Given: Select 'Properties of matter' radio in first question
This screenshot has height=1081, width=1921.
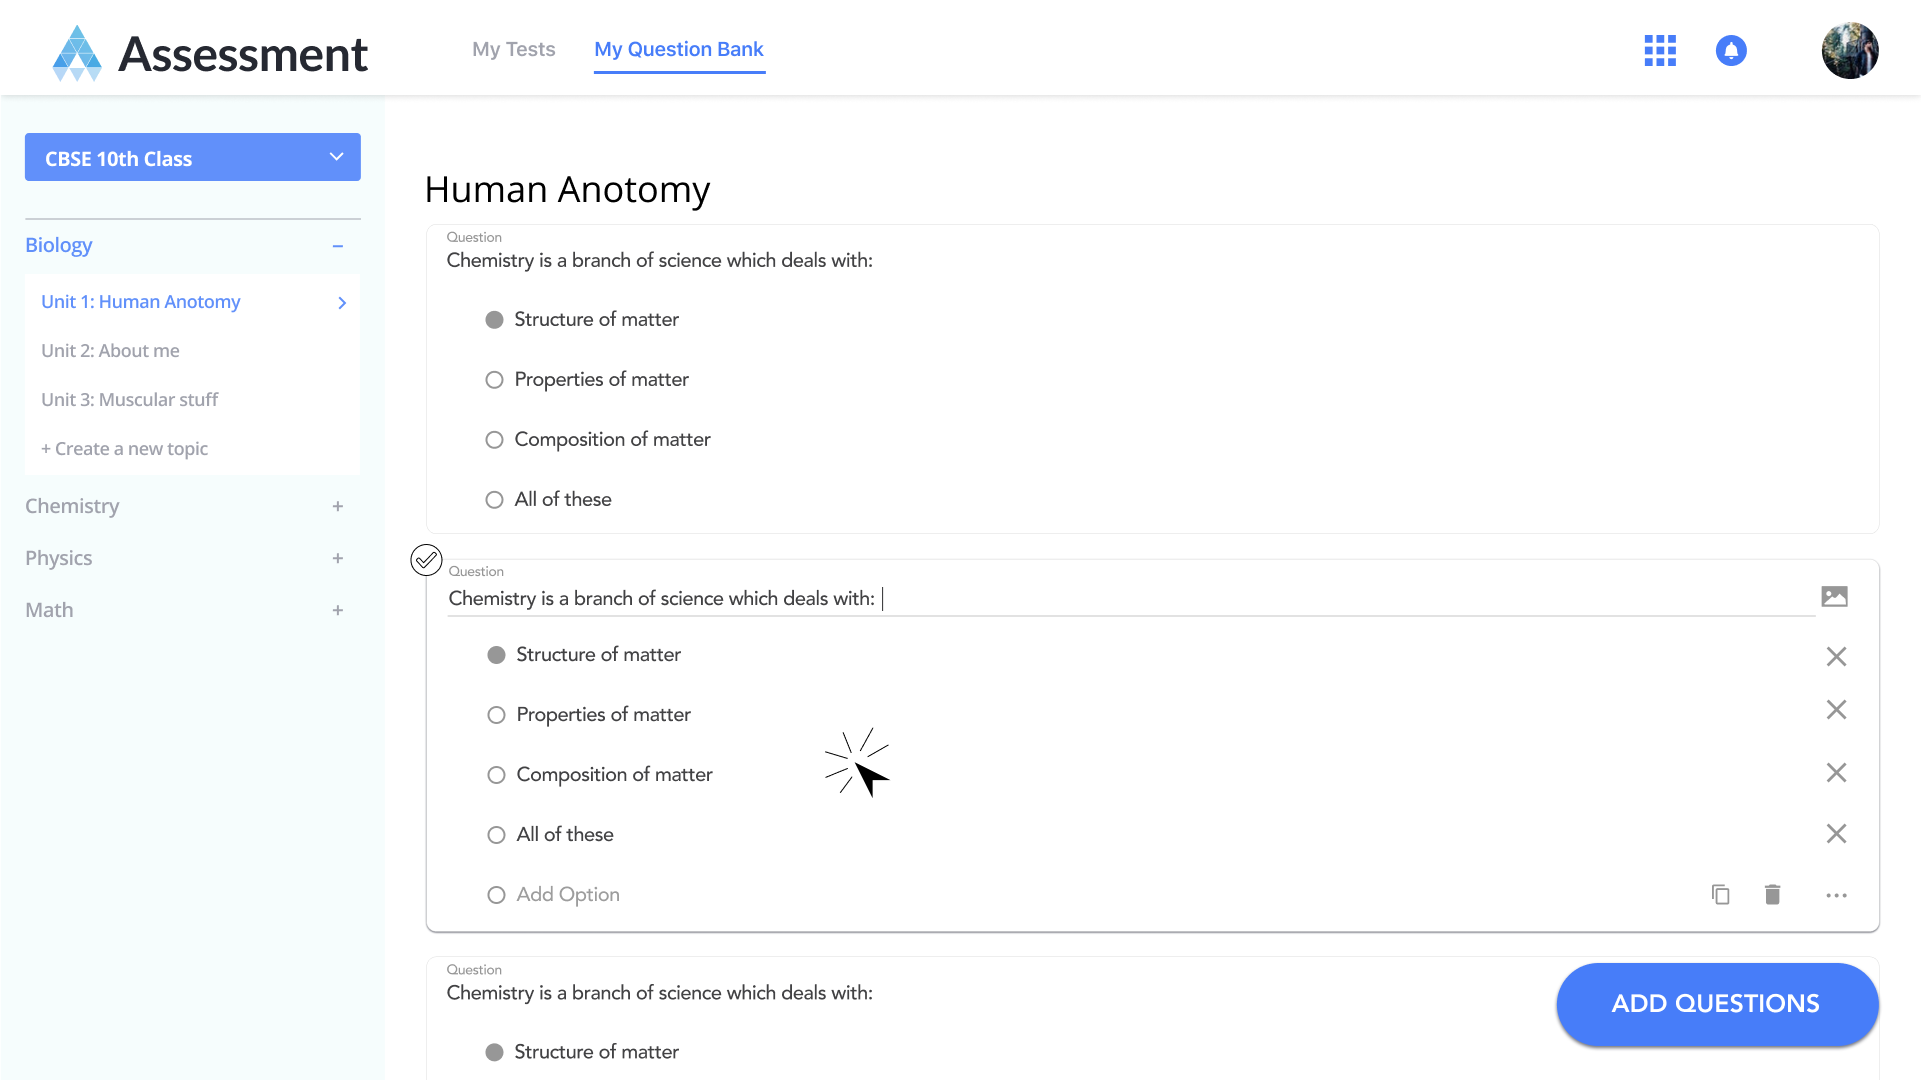Looking at the screenshot, I should pyautogui.click(x=494, y=380).
